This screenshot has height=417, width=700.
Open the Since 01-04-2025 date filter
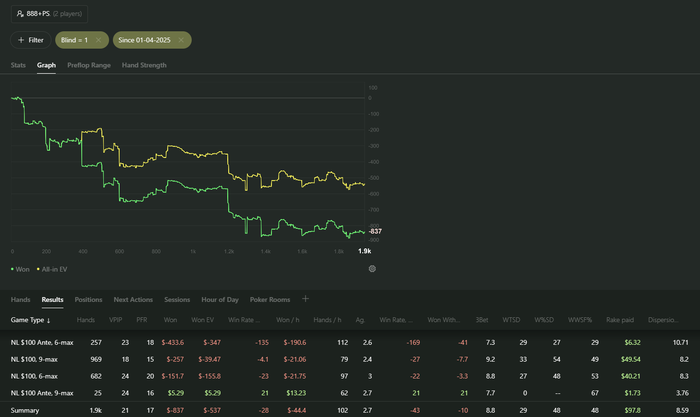[146, 40]
